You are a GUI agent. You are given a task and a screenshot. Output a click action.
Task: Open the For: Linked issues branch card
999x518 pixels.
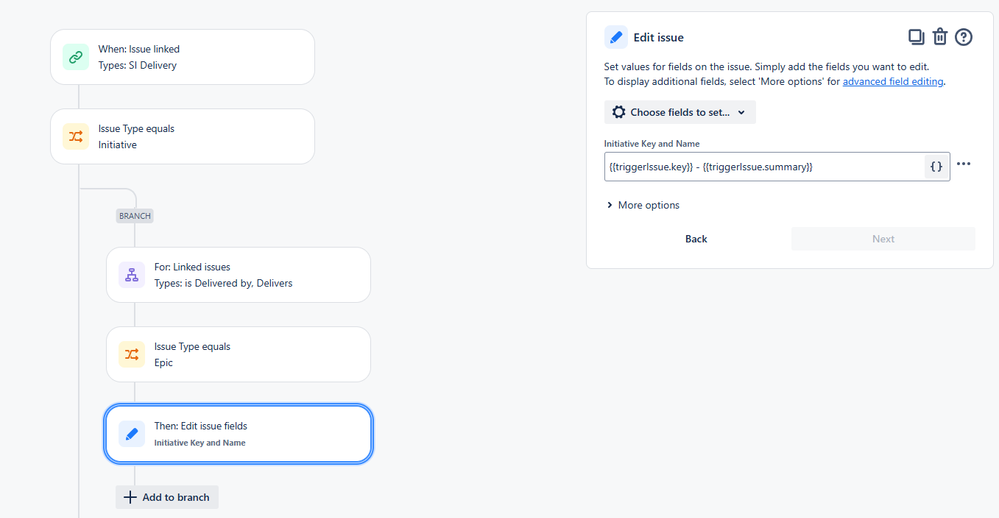point(238,275)
